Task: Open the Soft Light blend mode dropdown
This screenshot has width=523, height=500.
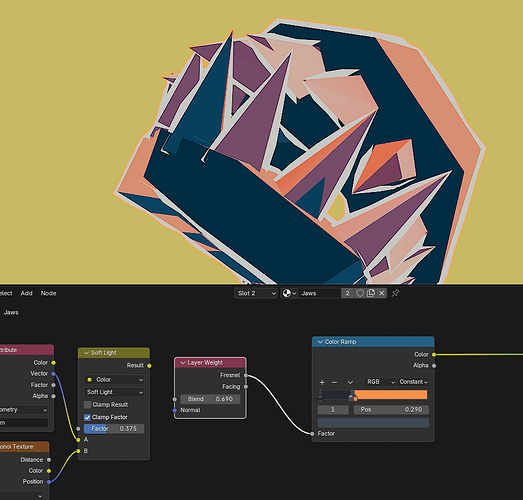Action: (x=114, y=392)
